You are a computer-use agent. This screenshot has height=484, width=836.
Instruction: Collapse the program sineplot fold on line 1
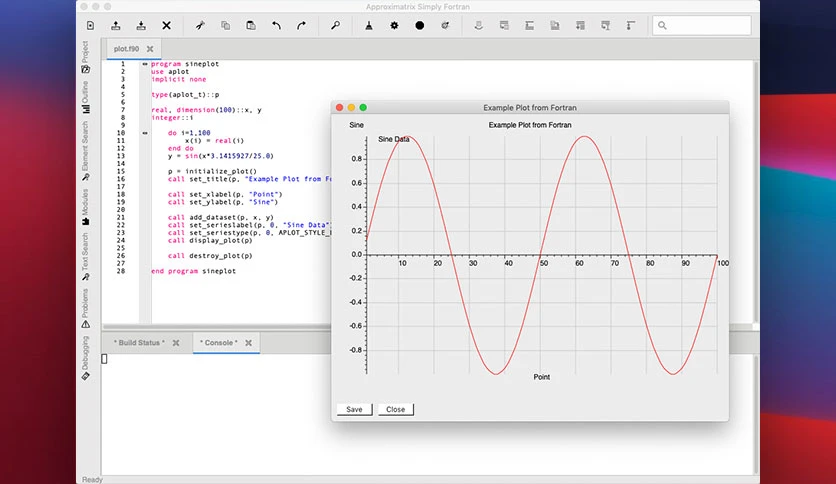145,64
